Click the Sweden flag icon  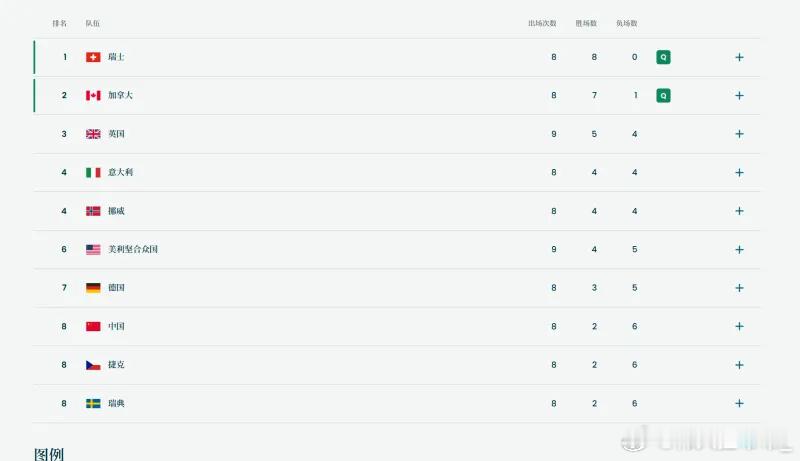coord(93,403)
